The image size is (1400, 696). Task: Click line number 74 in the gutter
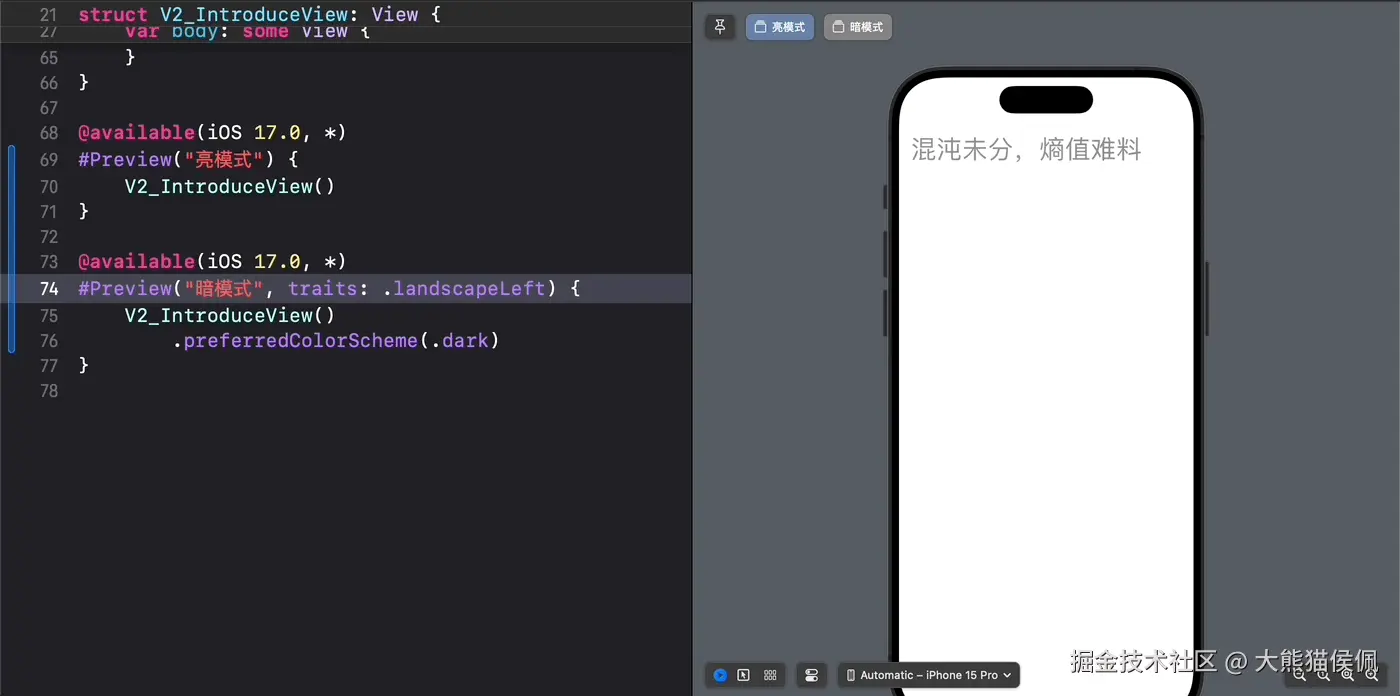click(49, 289)
